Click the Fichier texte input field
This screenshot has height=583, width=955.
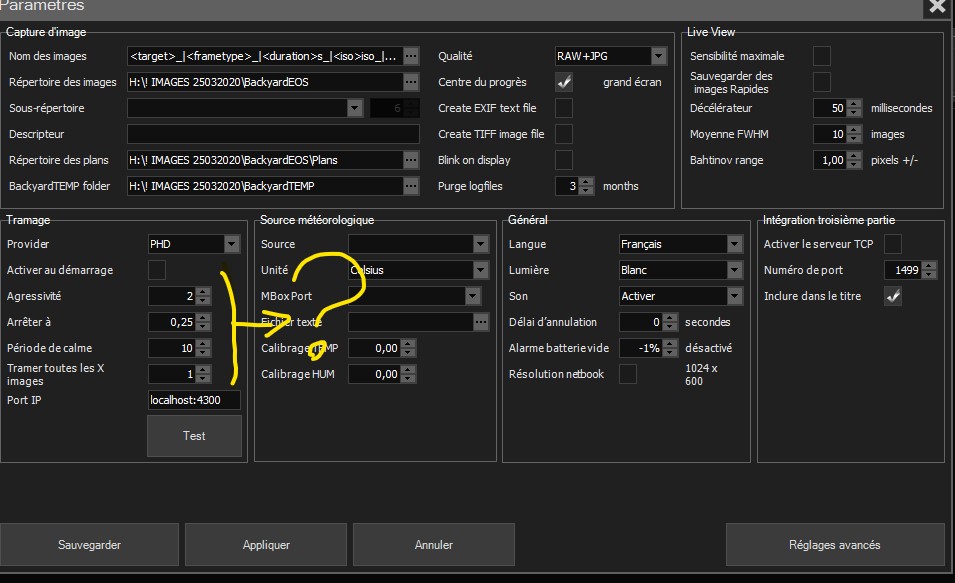tap(411, 322)
